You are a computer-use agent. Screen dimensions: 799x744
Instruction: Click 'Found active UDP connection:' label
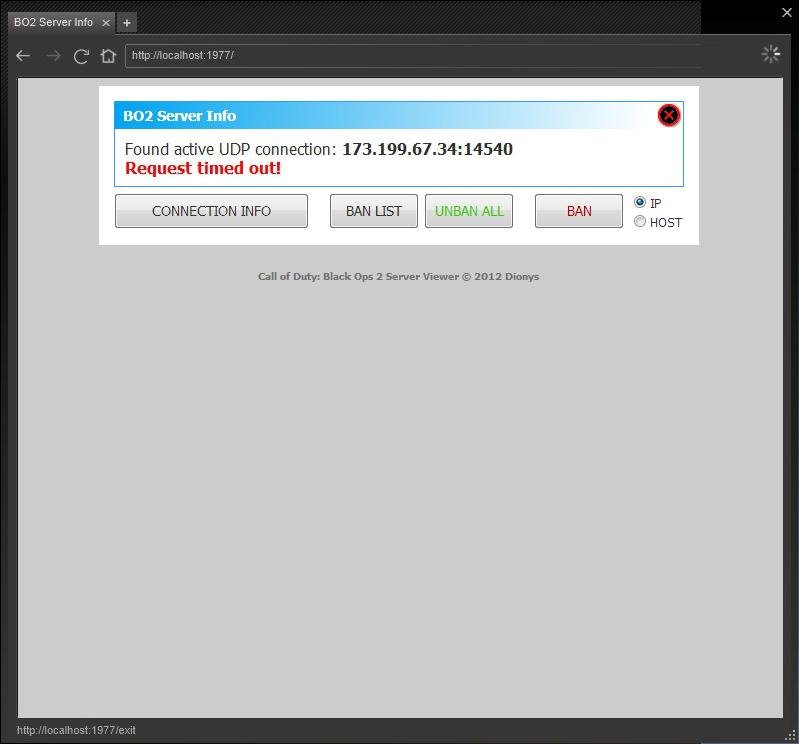[230, 149]
